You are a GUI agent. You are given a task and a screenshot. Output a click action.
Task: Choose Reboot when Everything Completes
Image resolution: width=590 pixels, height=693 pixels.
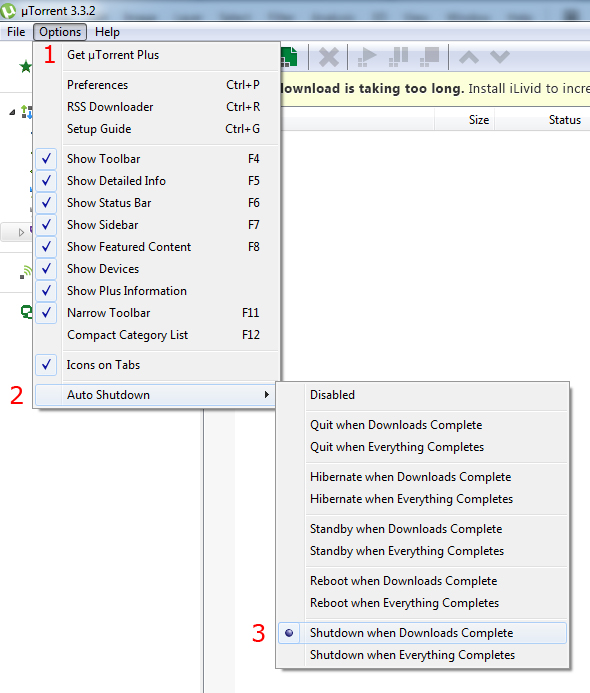(x=422, y=603)
